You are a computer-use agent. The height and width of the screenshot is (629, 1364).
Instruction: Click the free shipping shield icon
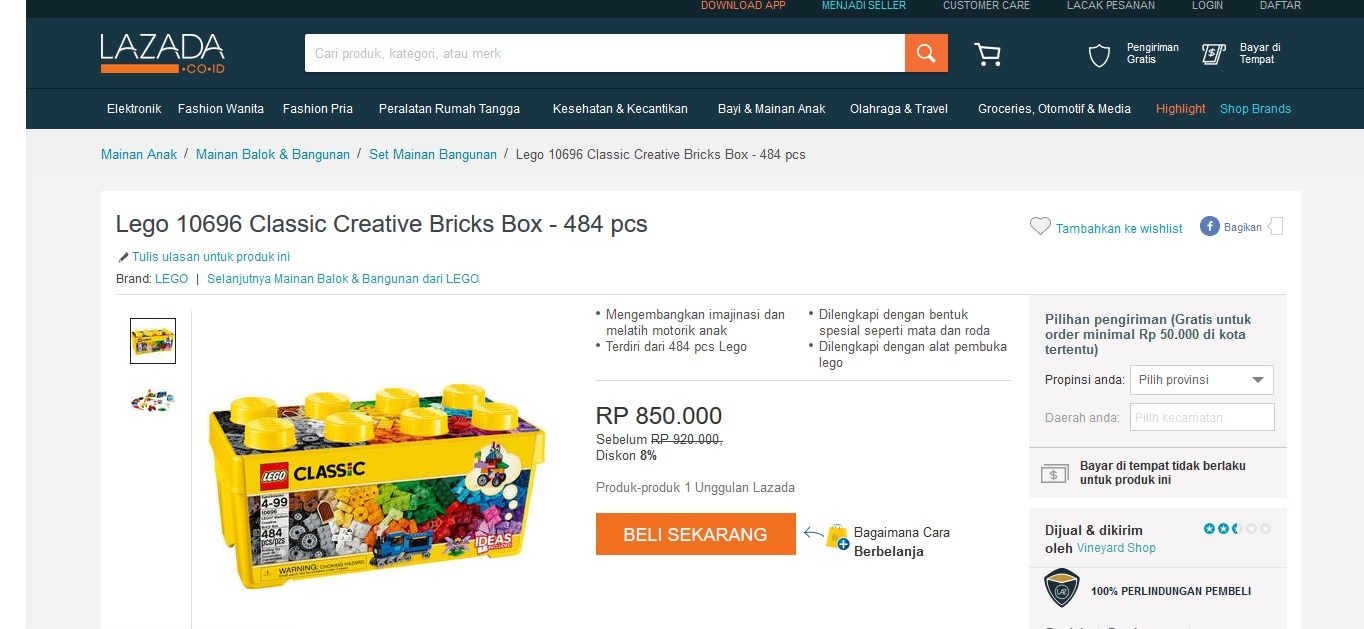tap(1099, 55)
